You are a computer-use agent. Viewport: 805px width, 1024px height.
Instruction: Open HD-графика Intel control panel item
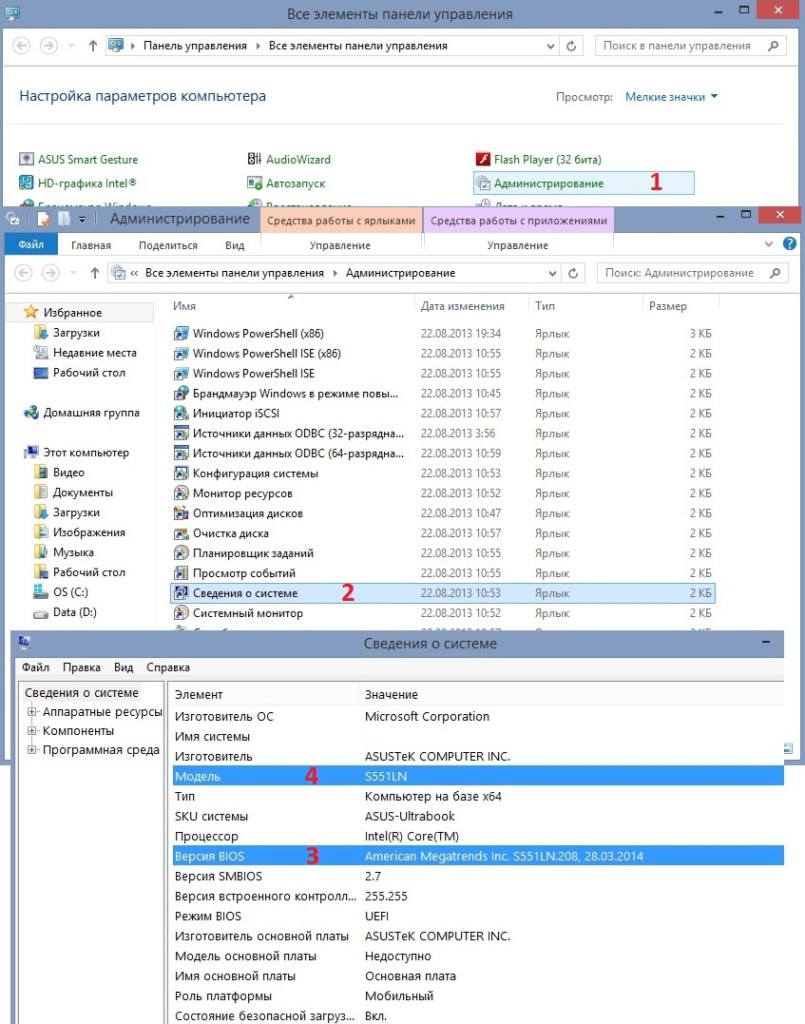click(78, 183)
